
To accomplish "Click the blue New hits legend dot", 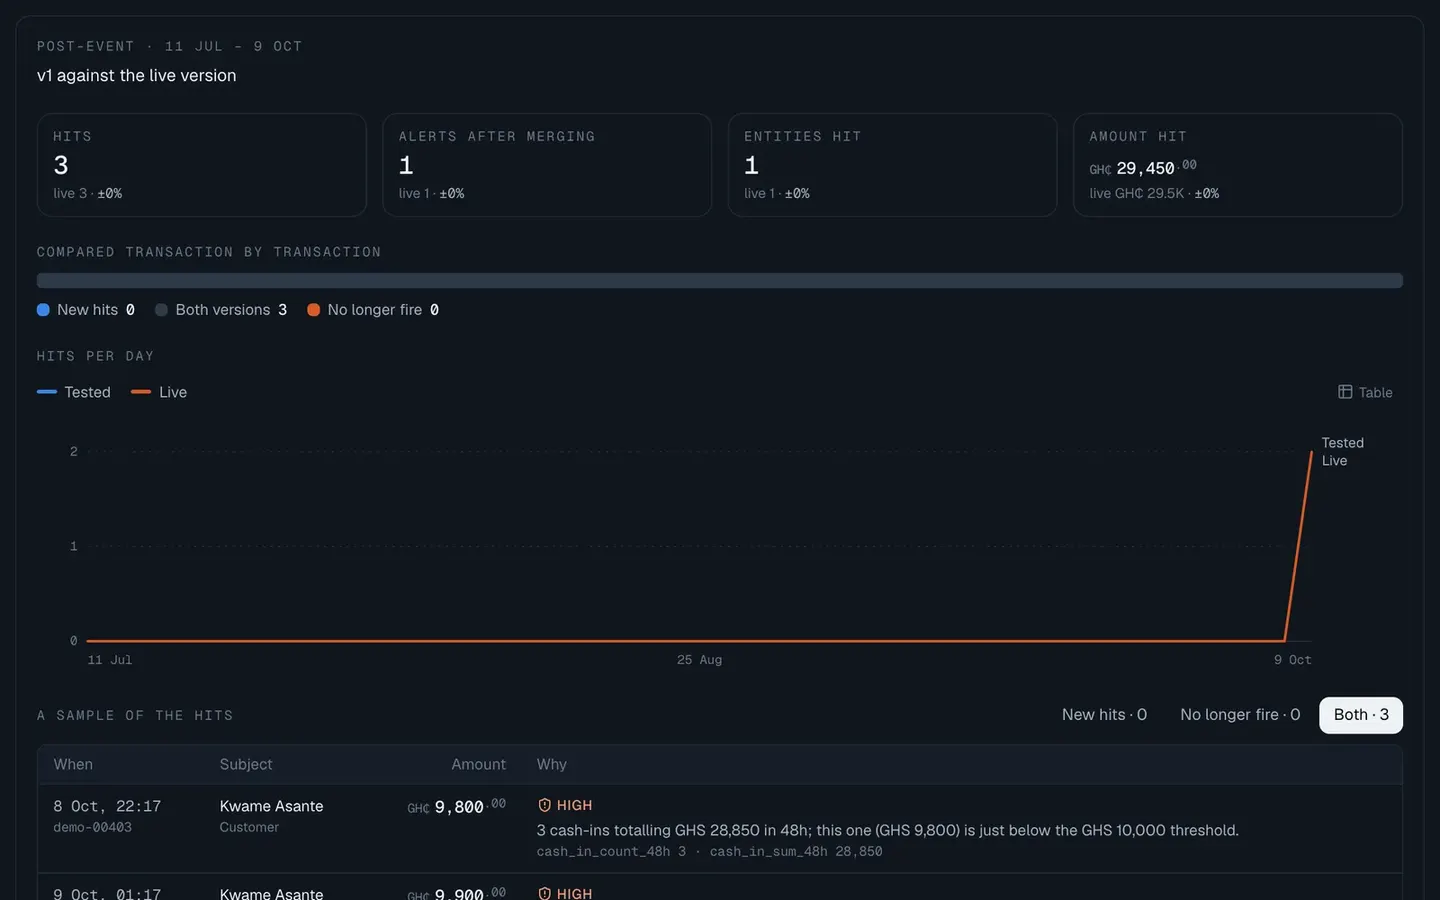I will pyautogui.click(x=43, y=310).
